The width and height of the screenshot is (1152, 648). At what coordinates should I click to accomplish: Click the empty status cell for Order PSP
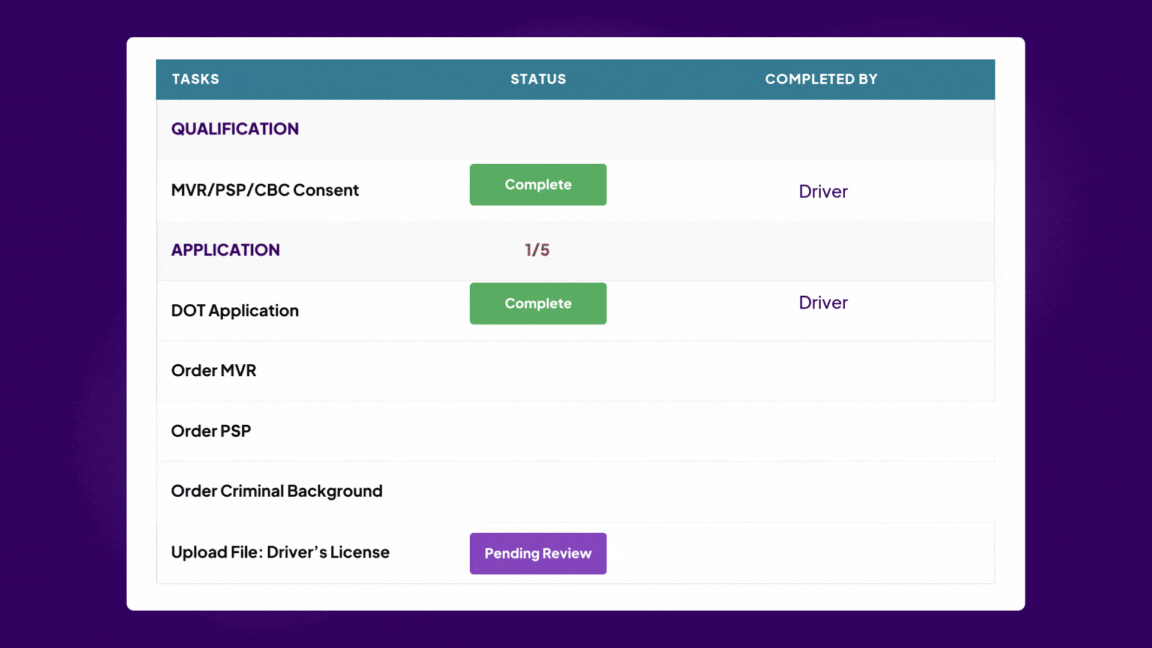pos(538,431)
